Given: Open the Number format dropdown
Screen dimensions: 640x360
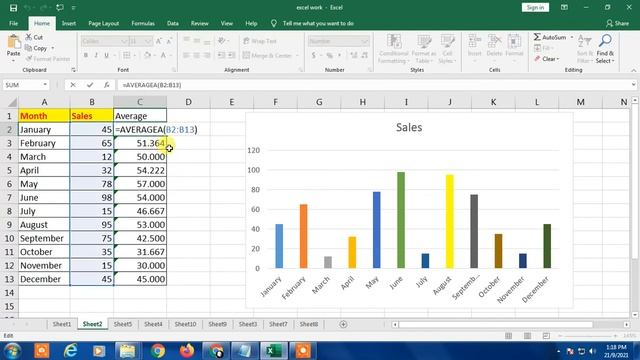Looking at the screenshot, I should coord(364,41).
